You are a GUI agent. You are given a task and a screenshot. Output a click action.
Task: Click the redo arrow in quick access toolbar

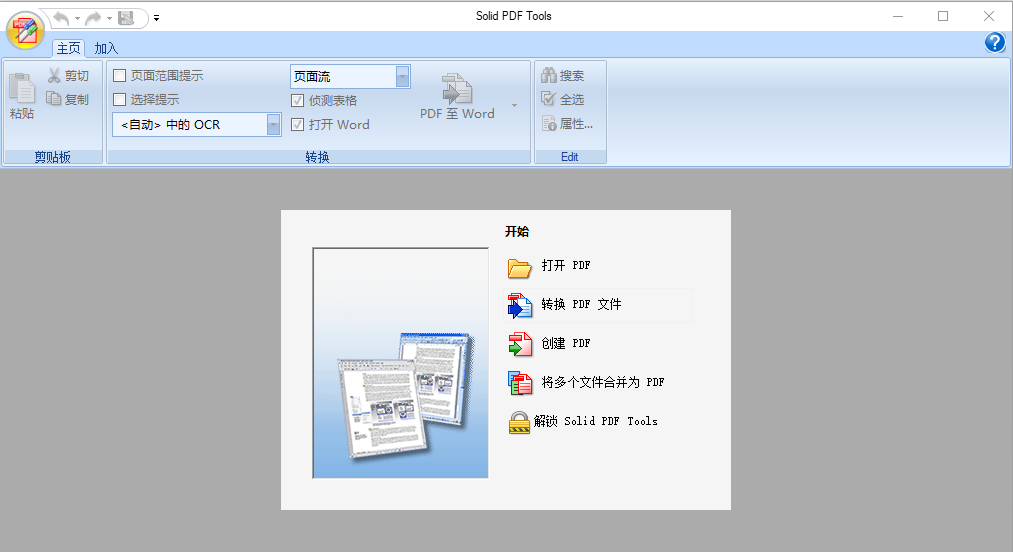(x=93, y=18)
